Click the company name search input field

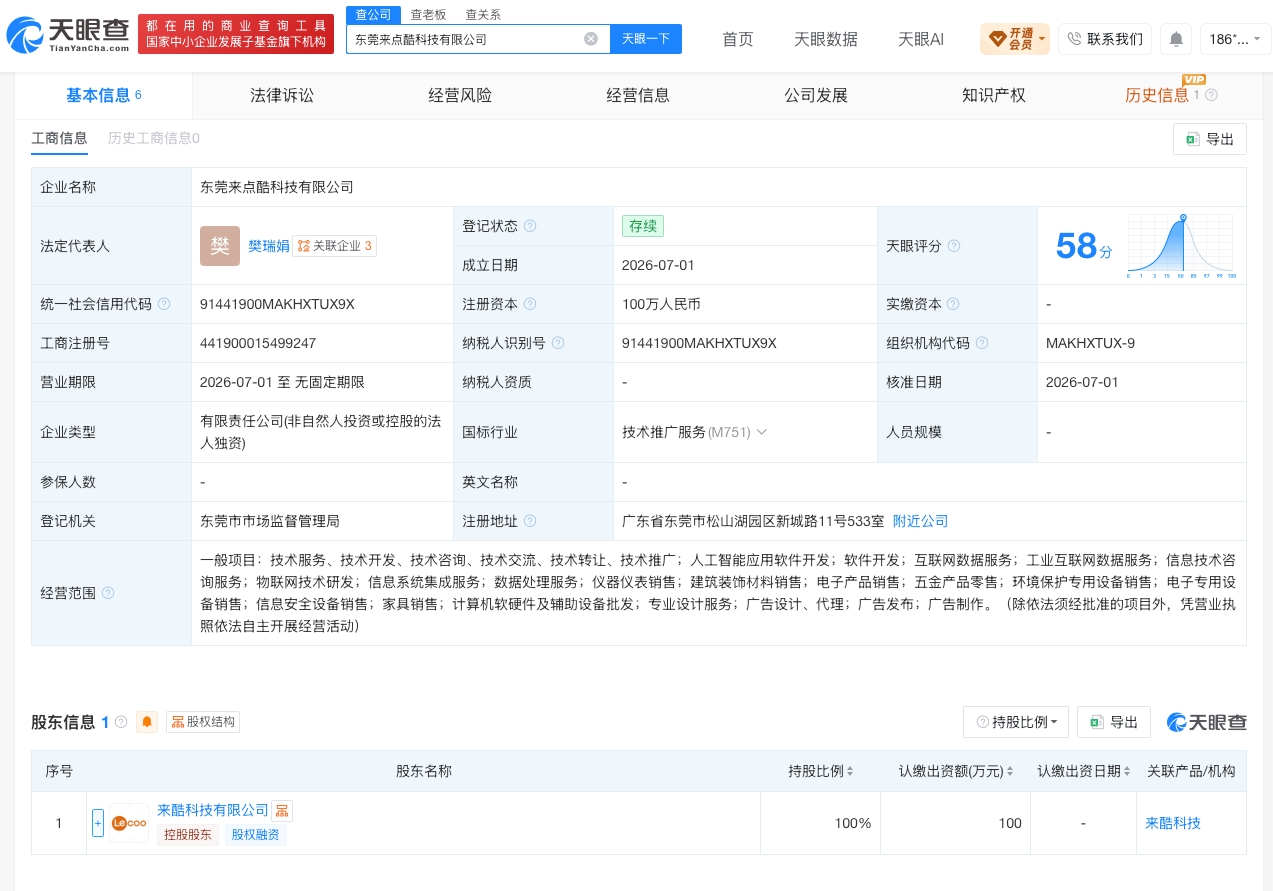point(465,39)
